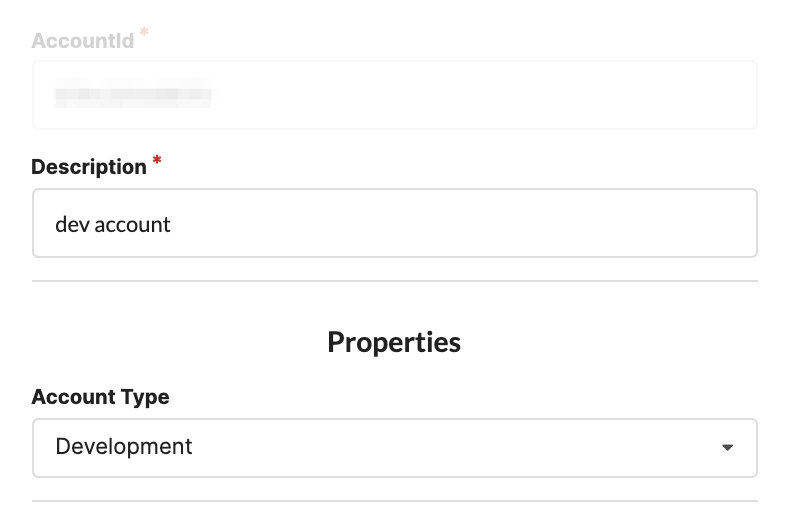Click the Description field label

coord(89,167)
